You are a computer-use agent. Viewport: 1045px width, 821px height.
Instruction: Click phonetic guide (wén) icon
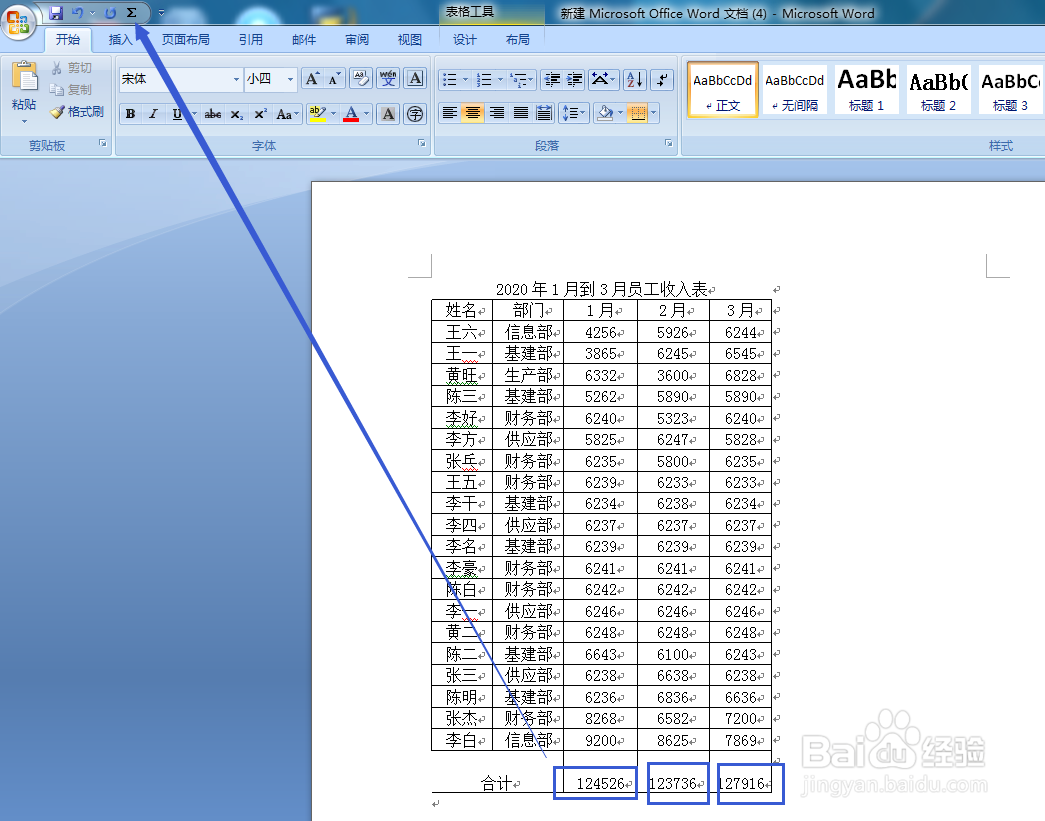(388, 79)
